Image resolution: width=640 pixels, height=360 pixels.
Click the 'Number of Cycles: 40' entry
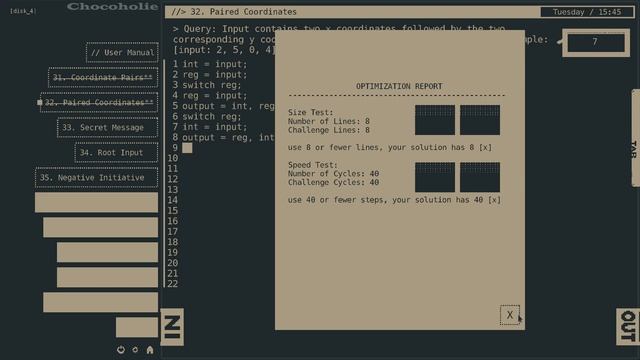333,173
